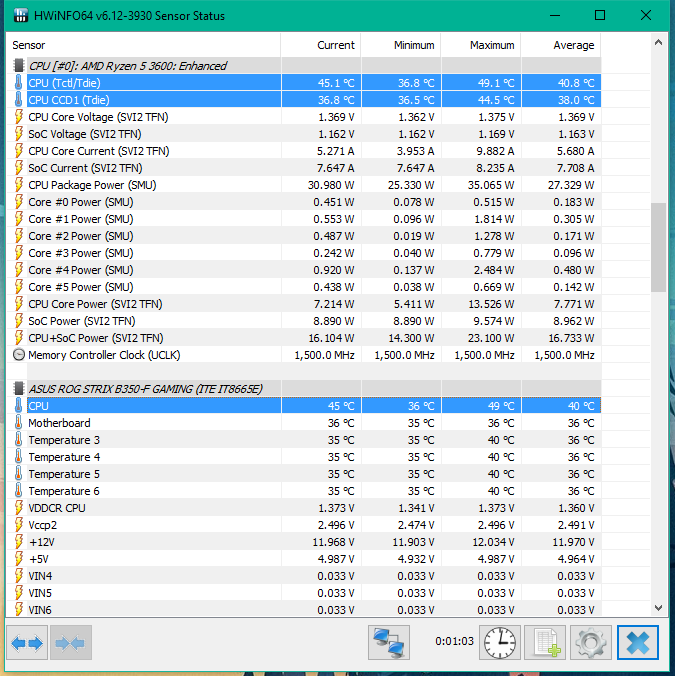Close sensors with the blue X button
The width and height of the screenshot is (675, 676).
(x=638, y=643)
